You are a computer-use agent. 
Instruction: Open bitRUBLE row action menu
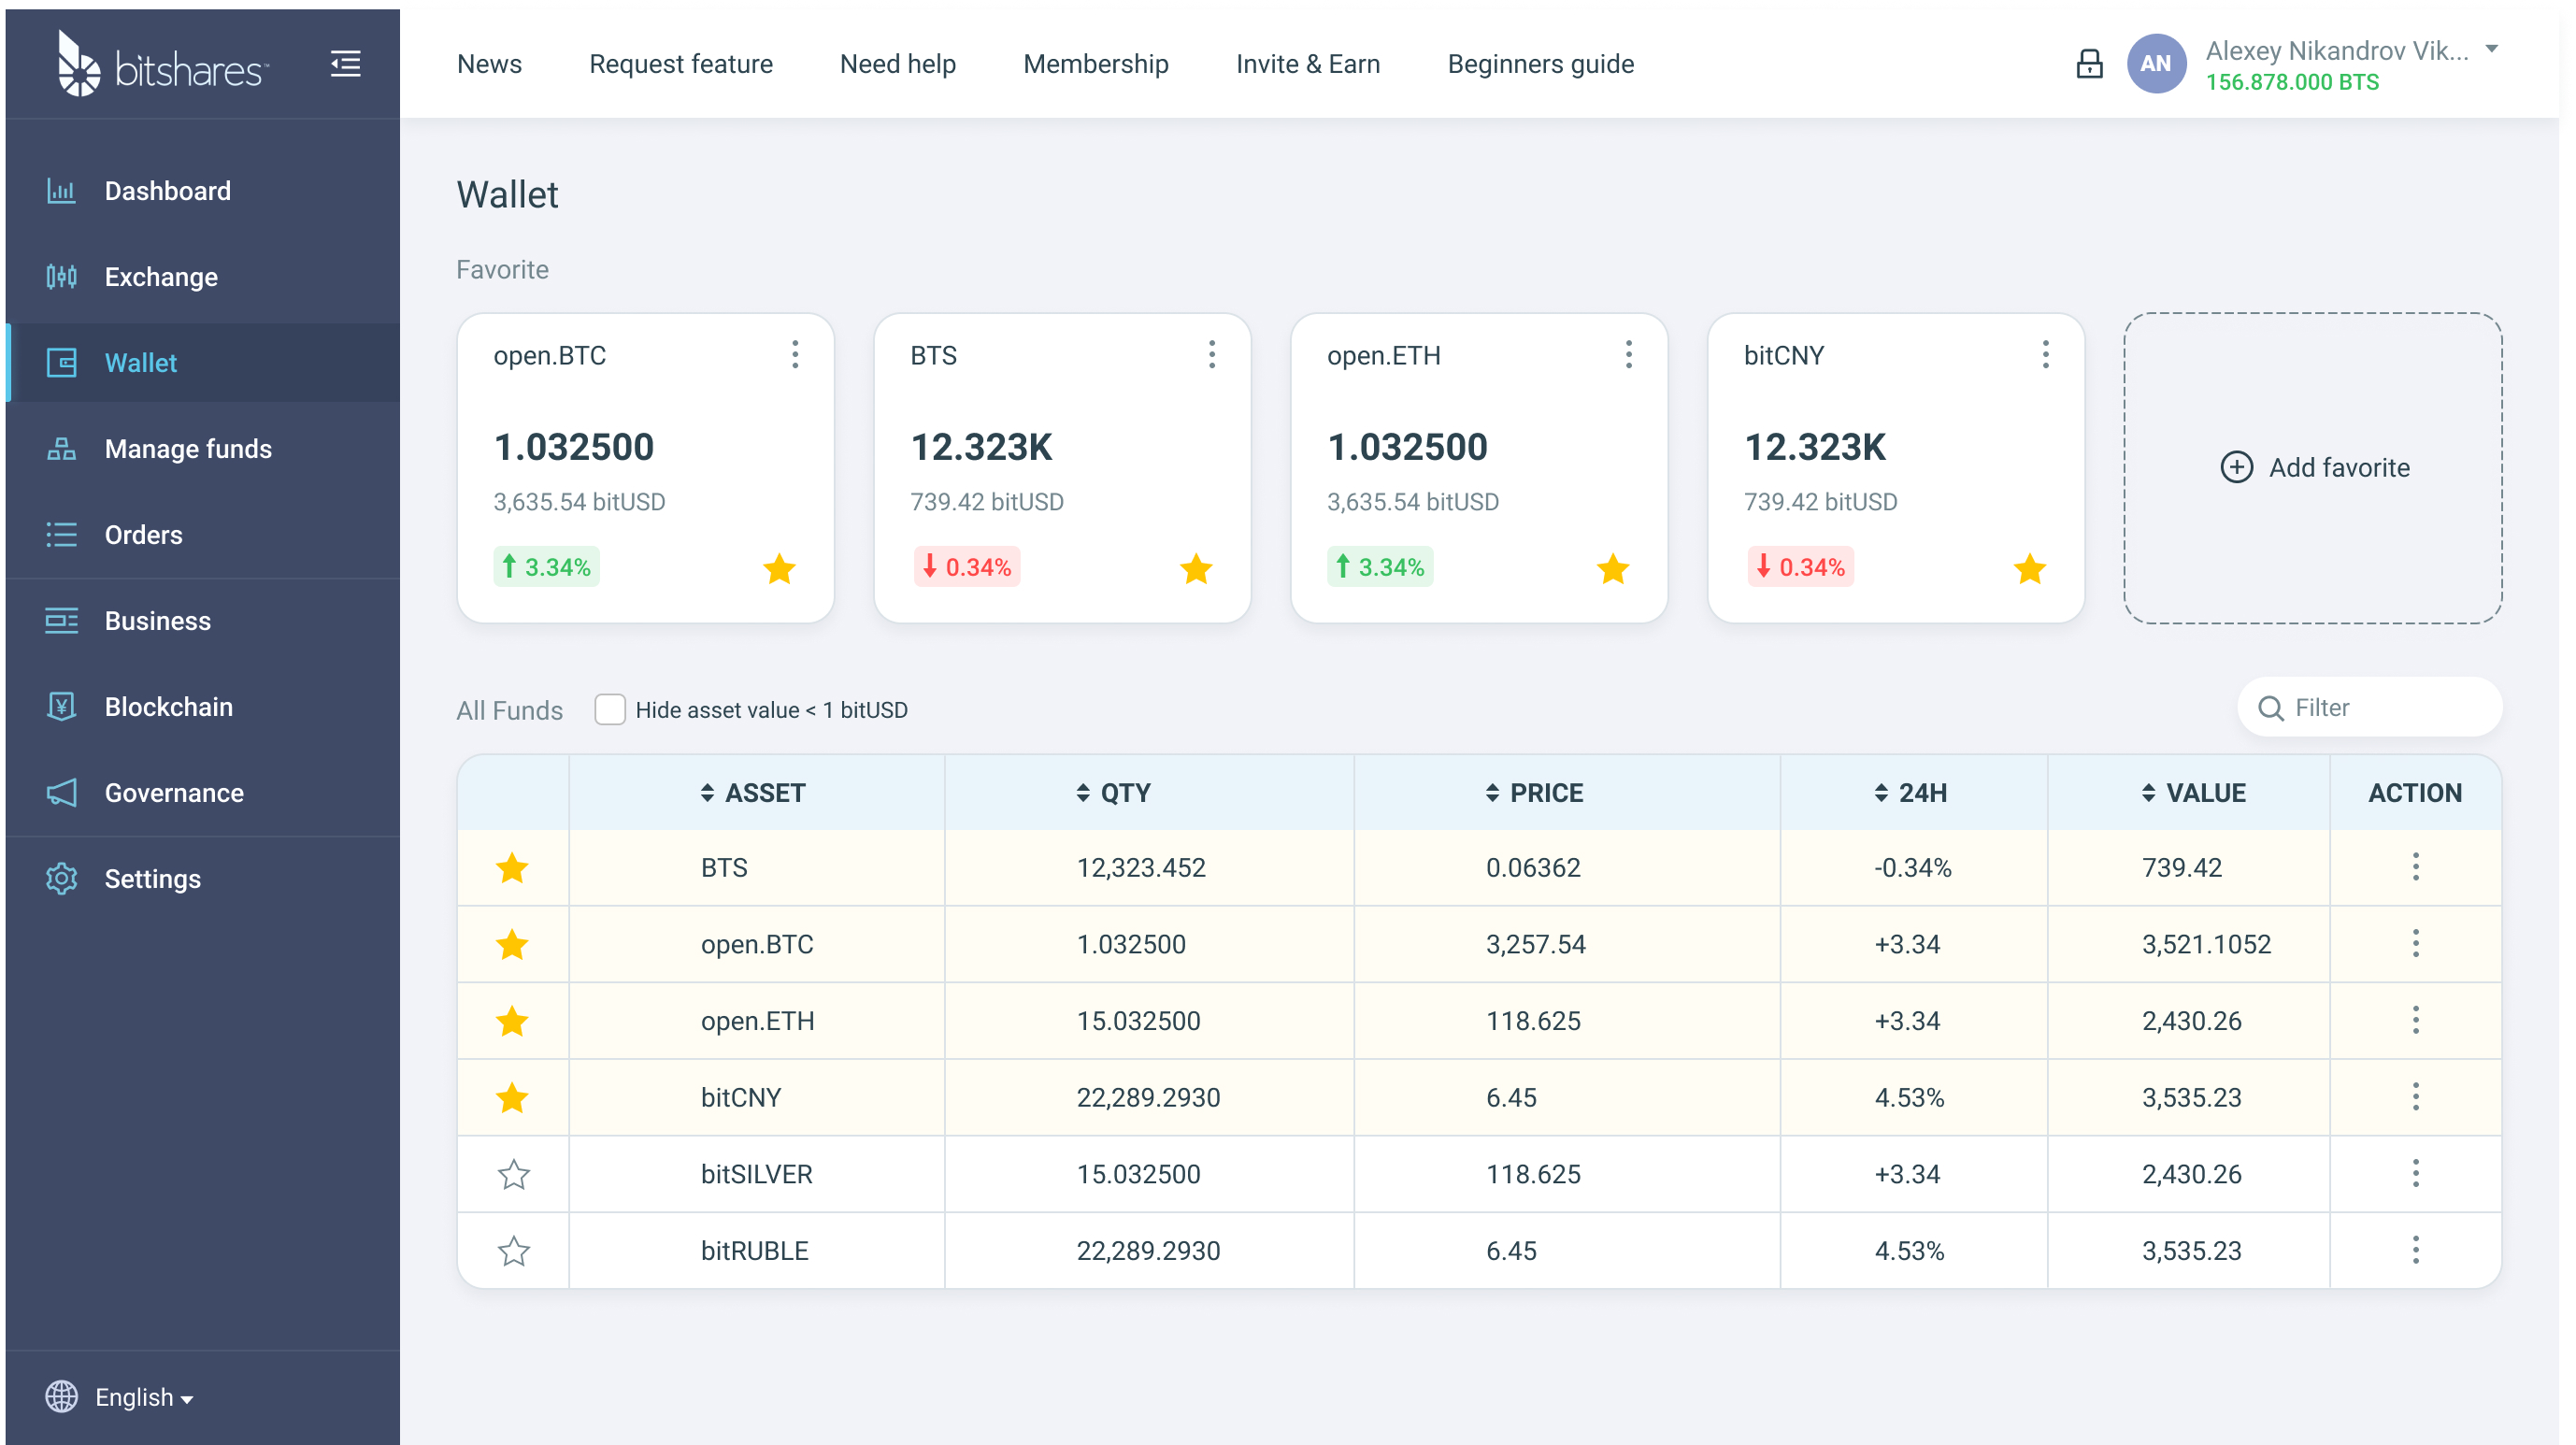[2416, 1250]
